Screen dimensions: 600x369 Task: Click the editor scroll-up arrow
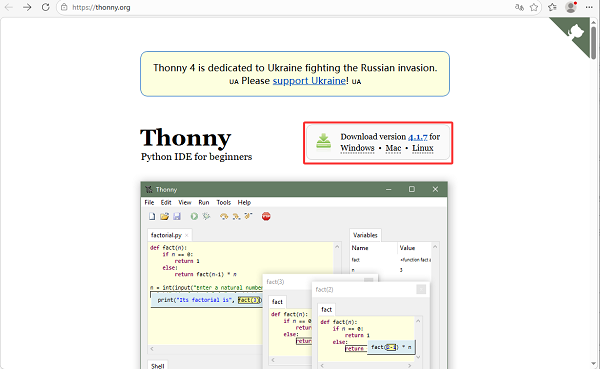click(337, 247)
